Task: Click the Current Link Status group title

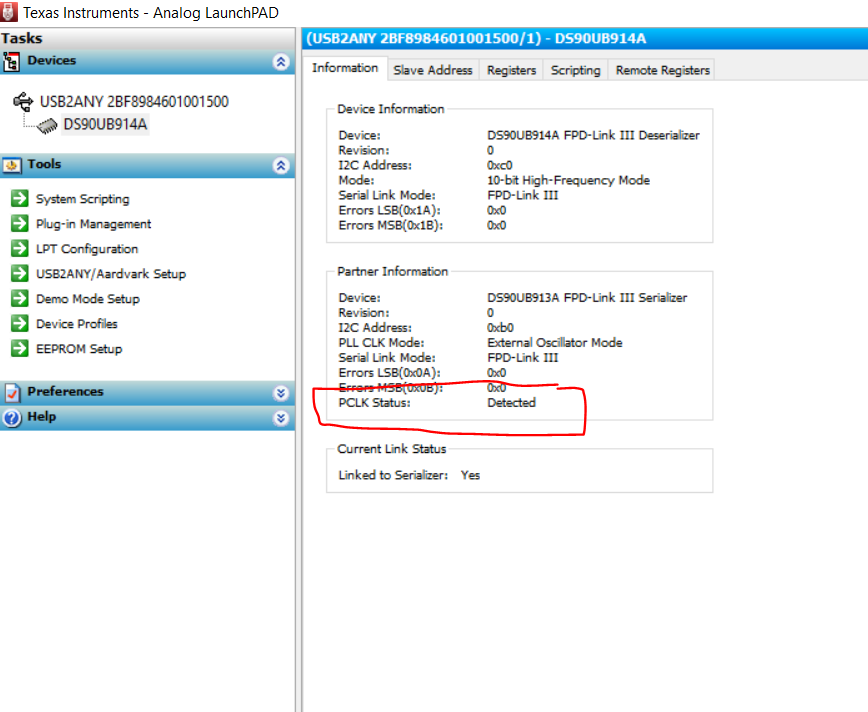Action: 391,449
